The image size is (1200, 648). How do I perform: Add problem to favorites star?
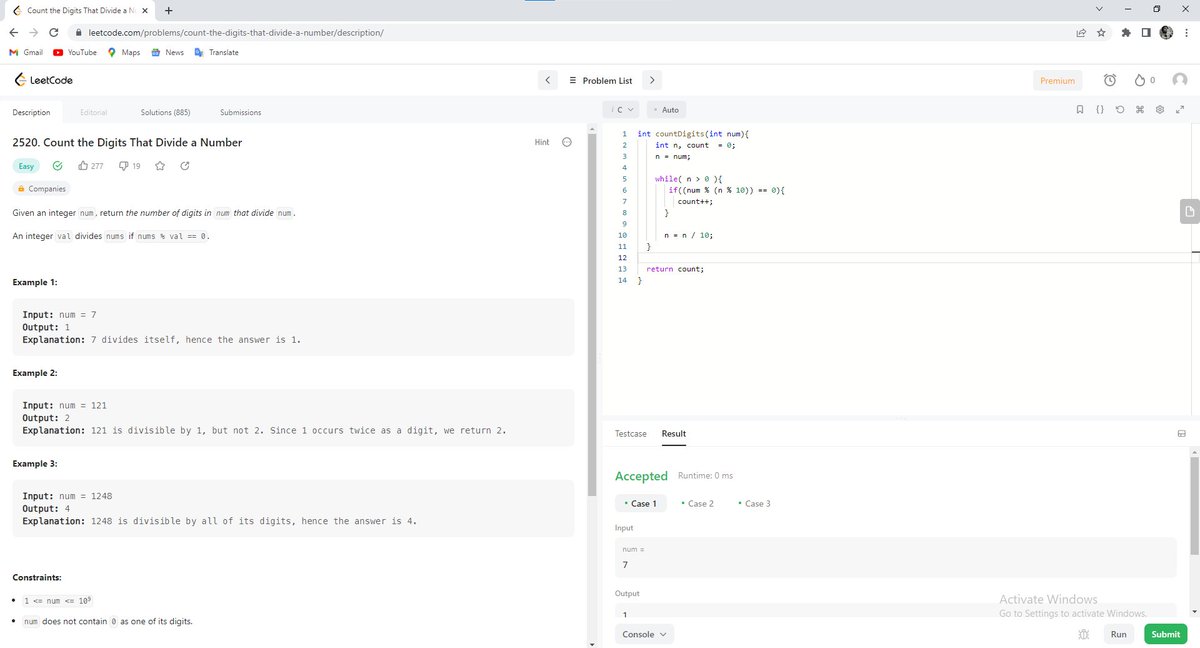click(160, 165)
